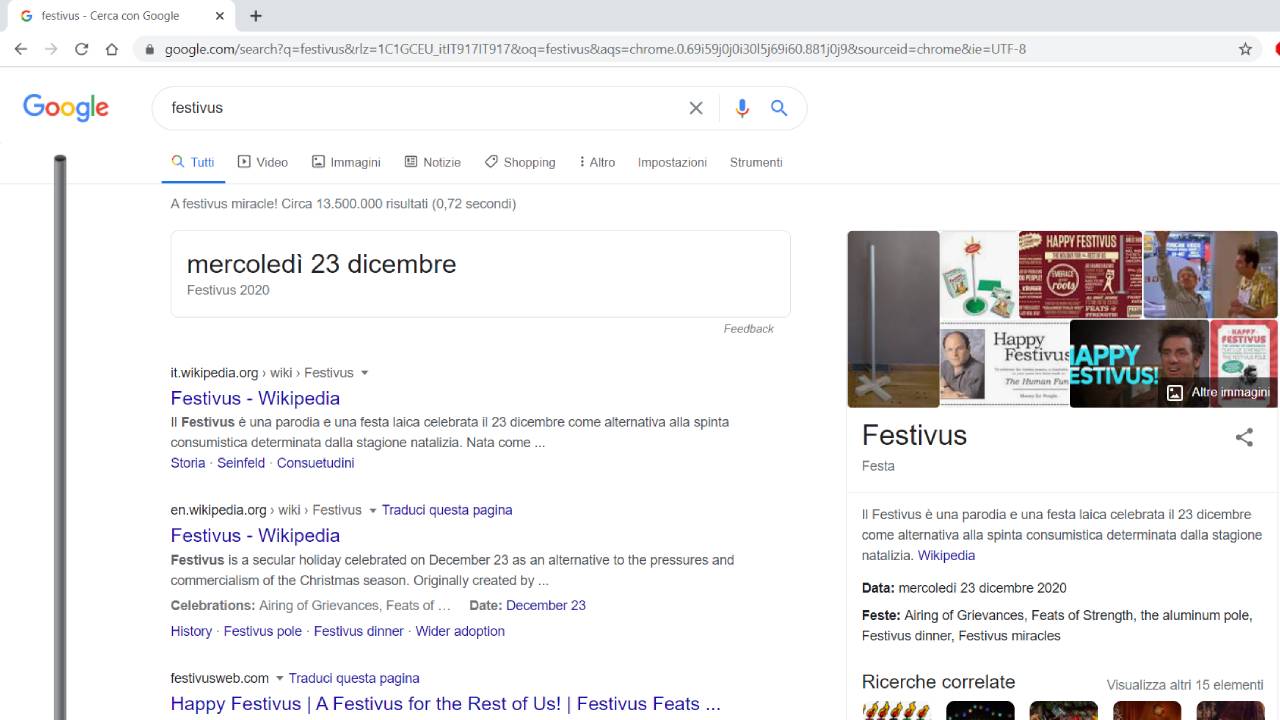Open the Consuetudini sitelink
This screenshot has width=1280, height=720.
click(x=315, y=463)
